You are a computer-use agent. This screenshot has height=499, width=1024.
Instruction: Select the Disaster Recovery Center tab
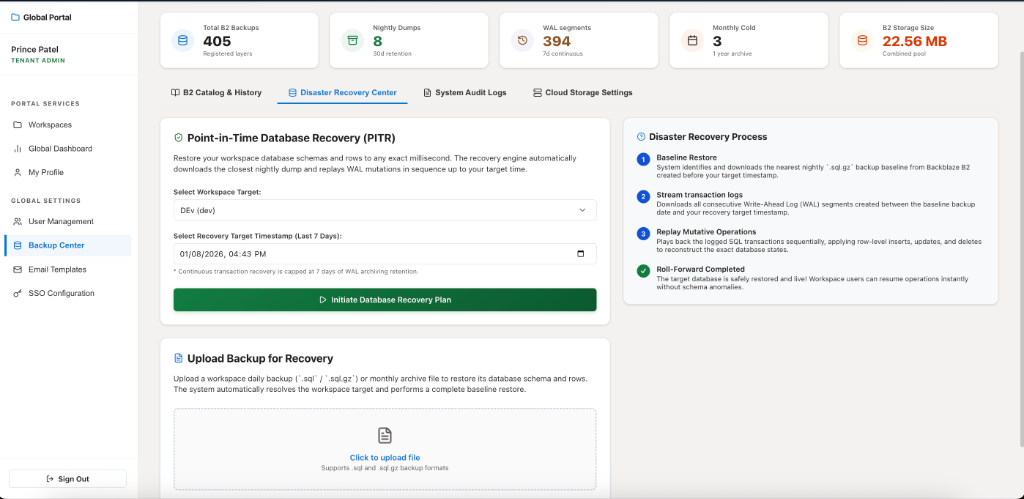(x=342, y=93)
